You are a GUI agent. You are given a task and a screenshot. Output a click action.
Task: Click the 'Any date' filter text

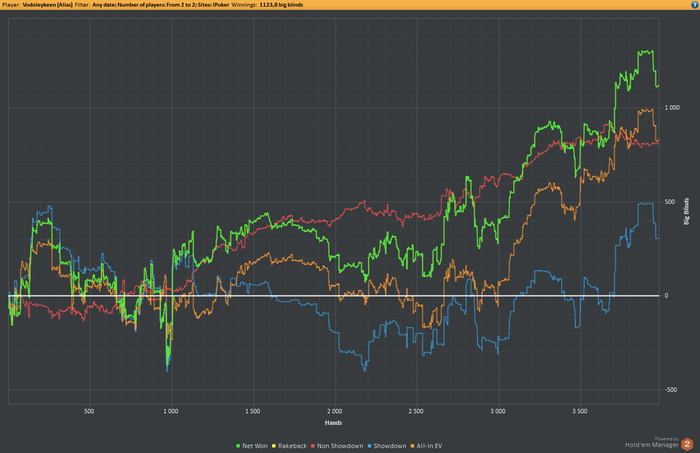point(104,5)
